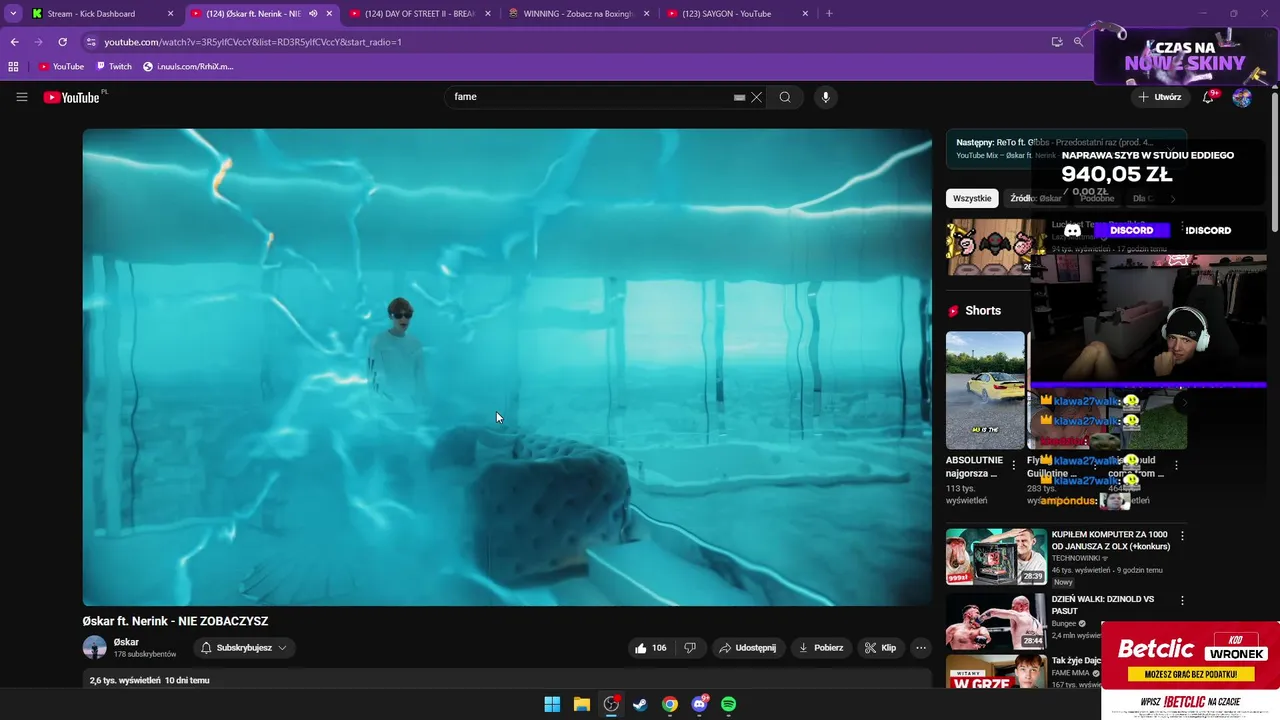Dislike the video with thumbs down
Screen dimensions: 1280x720
[690, 648]
